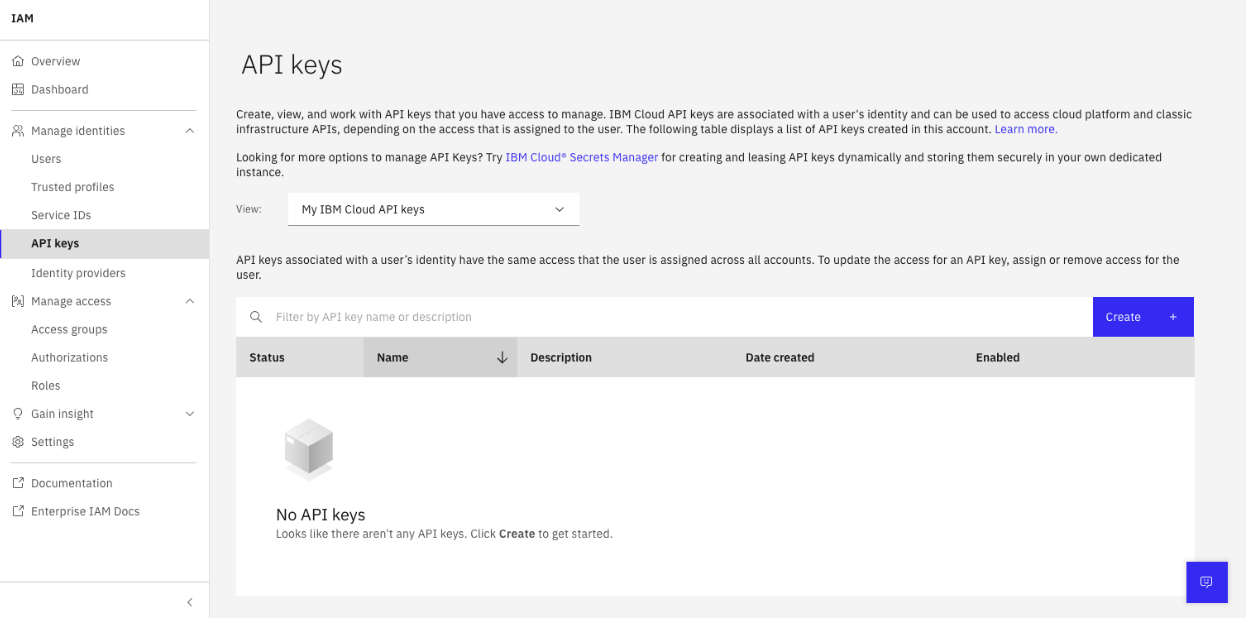Select the Gain insight lightbulb icon
The width and height of the screenshot is (1246, 618).
pos(16,413)
